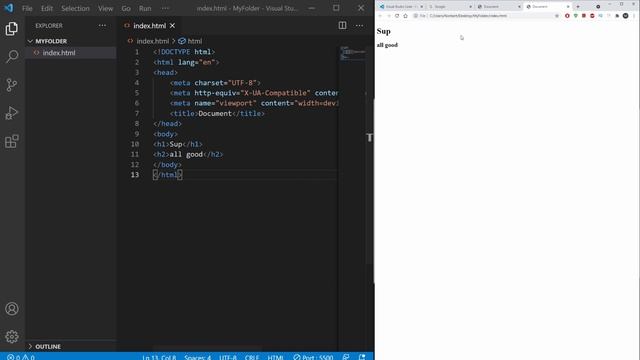This screenshot has height=360, width=640.
Task: Click the browser home button
Action: point(405,16)
